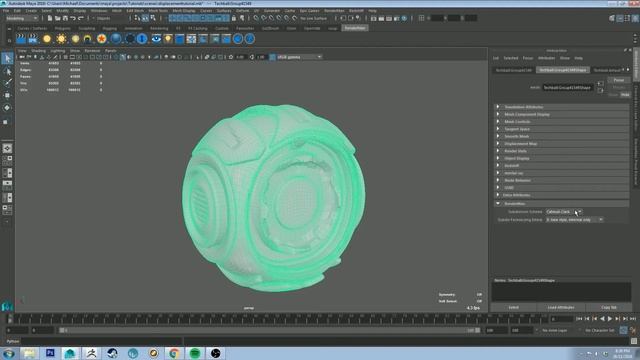The height and width of the screenshot is (360, 640).
Task: Click the New Scene file icon
Action: click(x=50, y=18)
